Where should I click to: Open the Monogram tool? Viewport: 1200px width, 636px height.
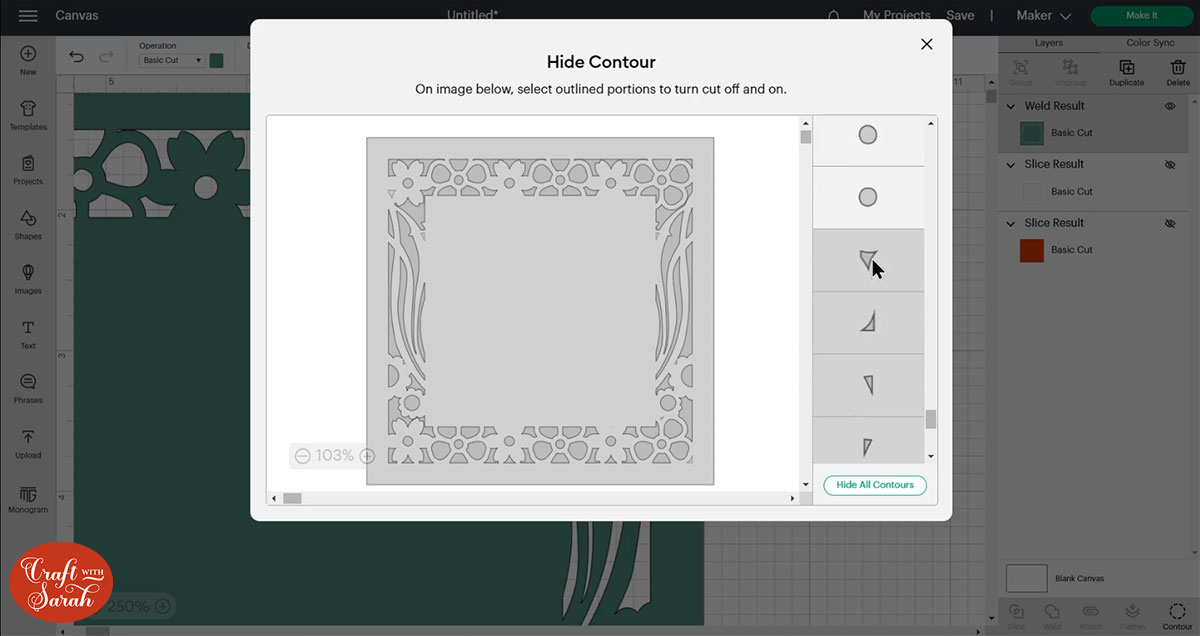[28, 498]
